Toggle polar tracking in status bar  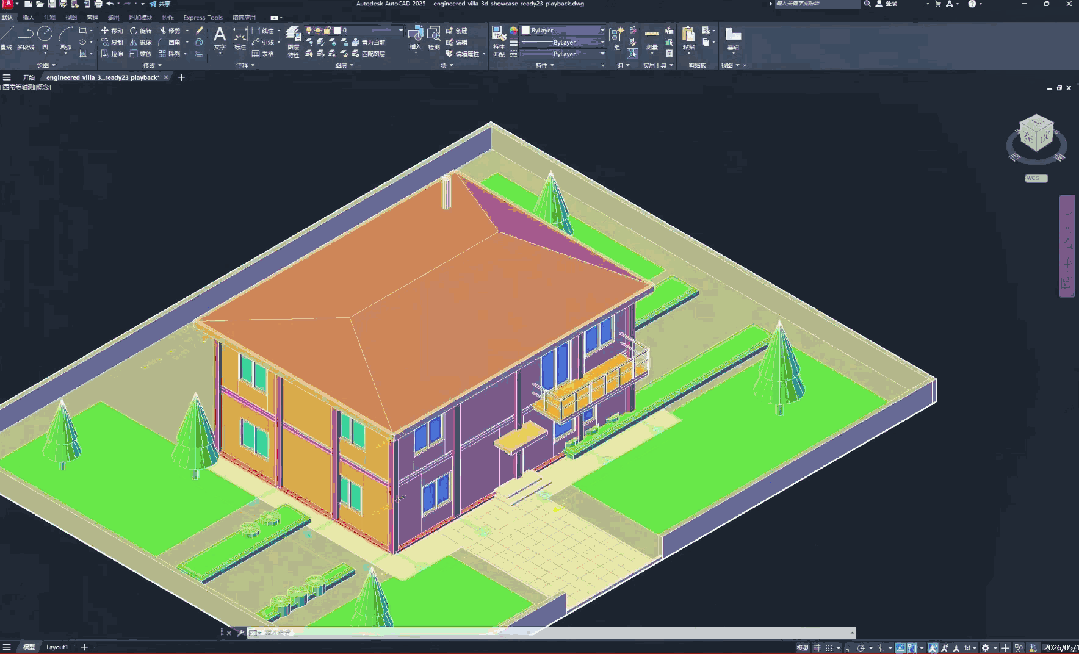[x=861, y=648]
